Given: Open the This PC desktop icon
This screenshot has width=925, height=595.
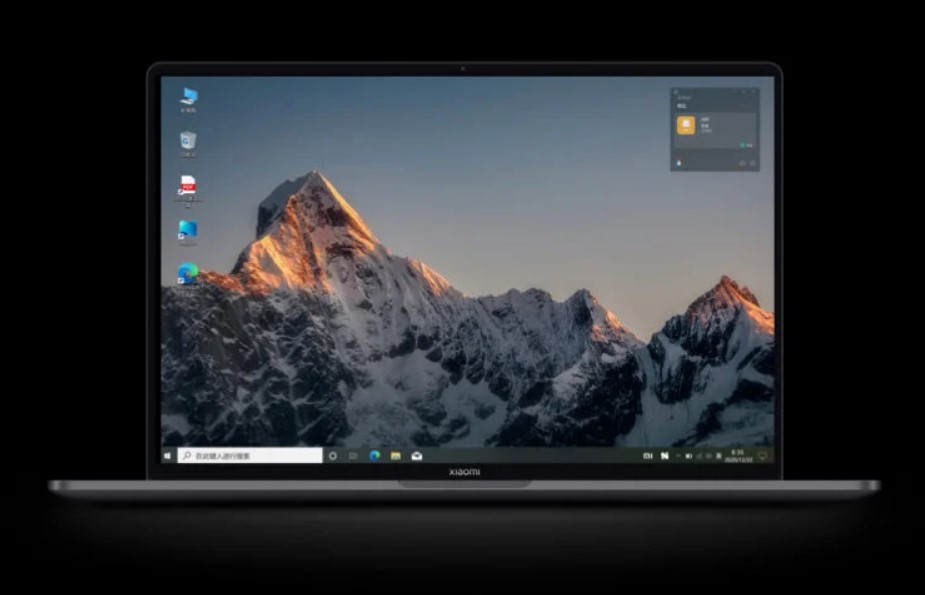Looking at the screenshot, I should point(188,96).
